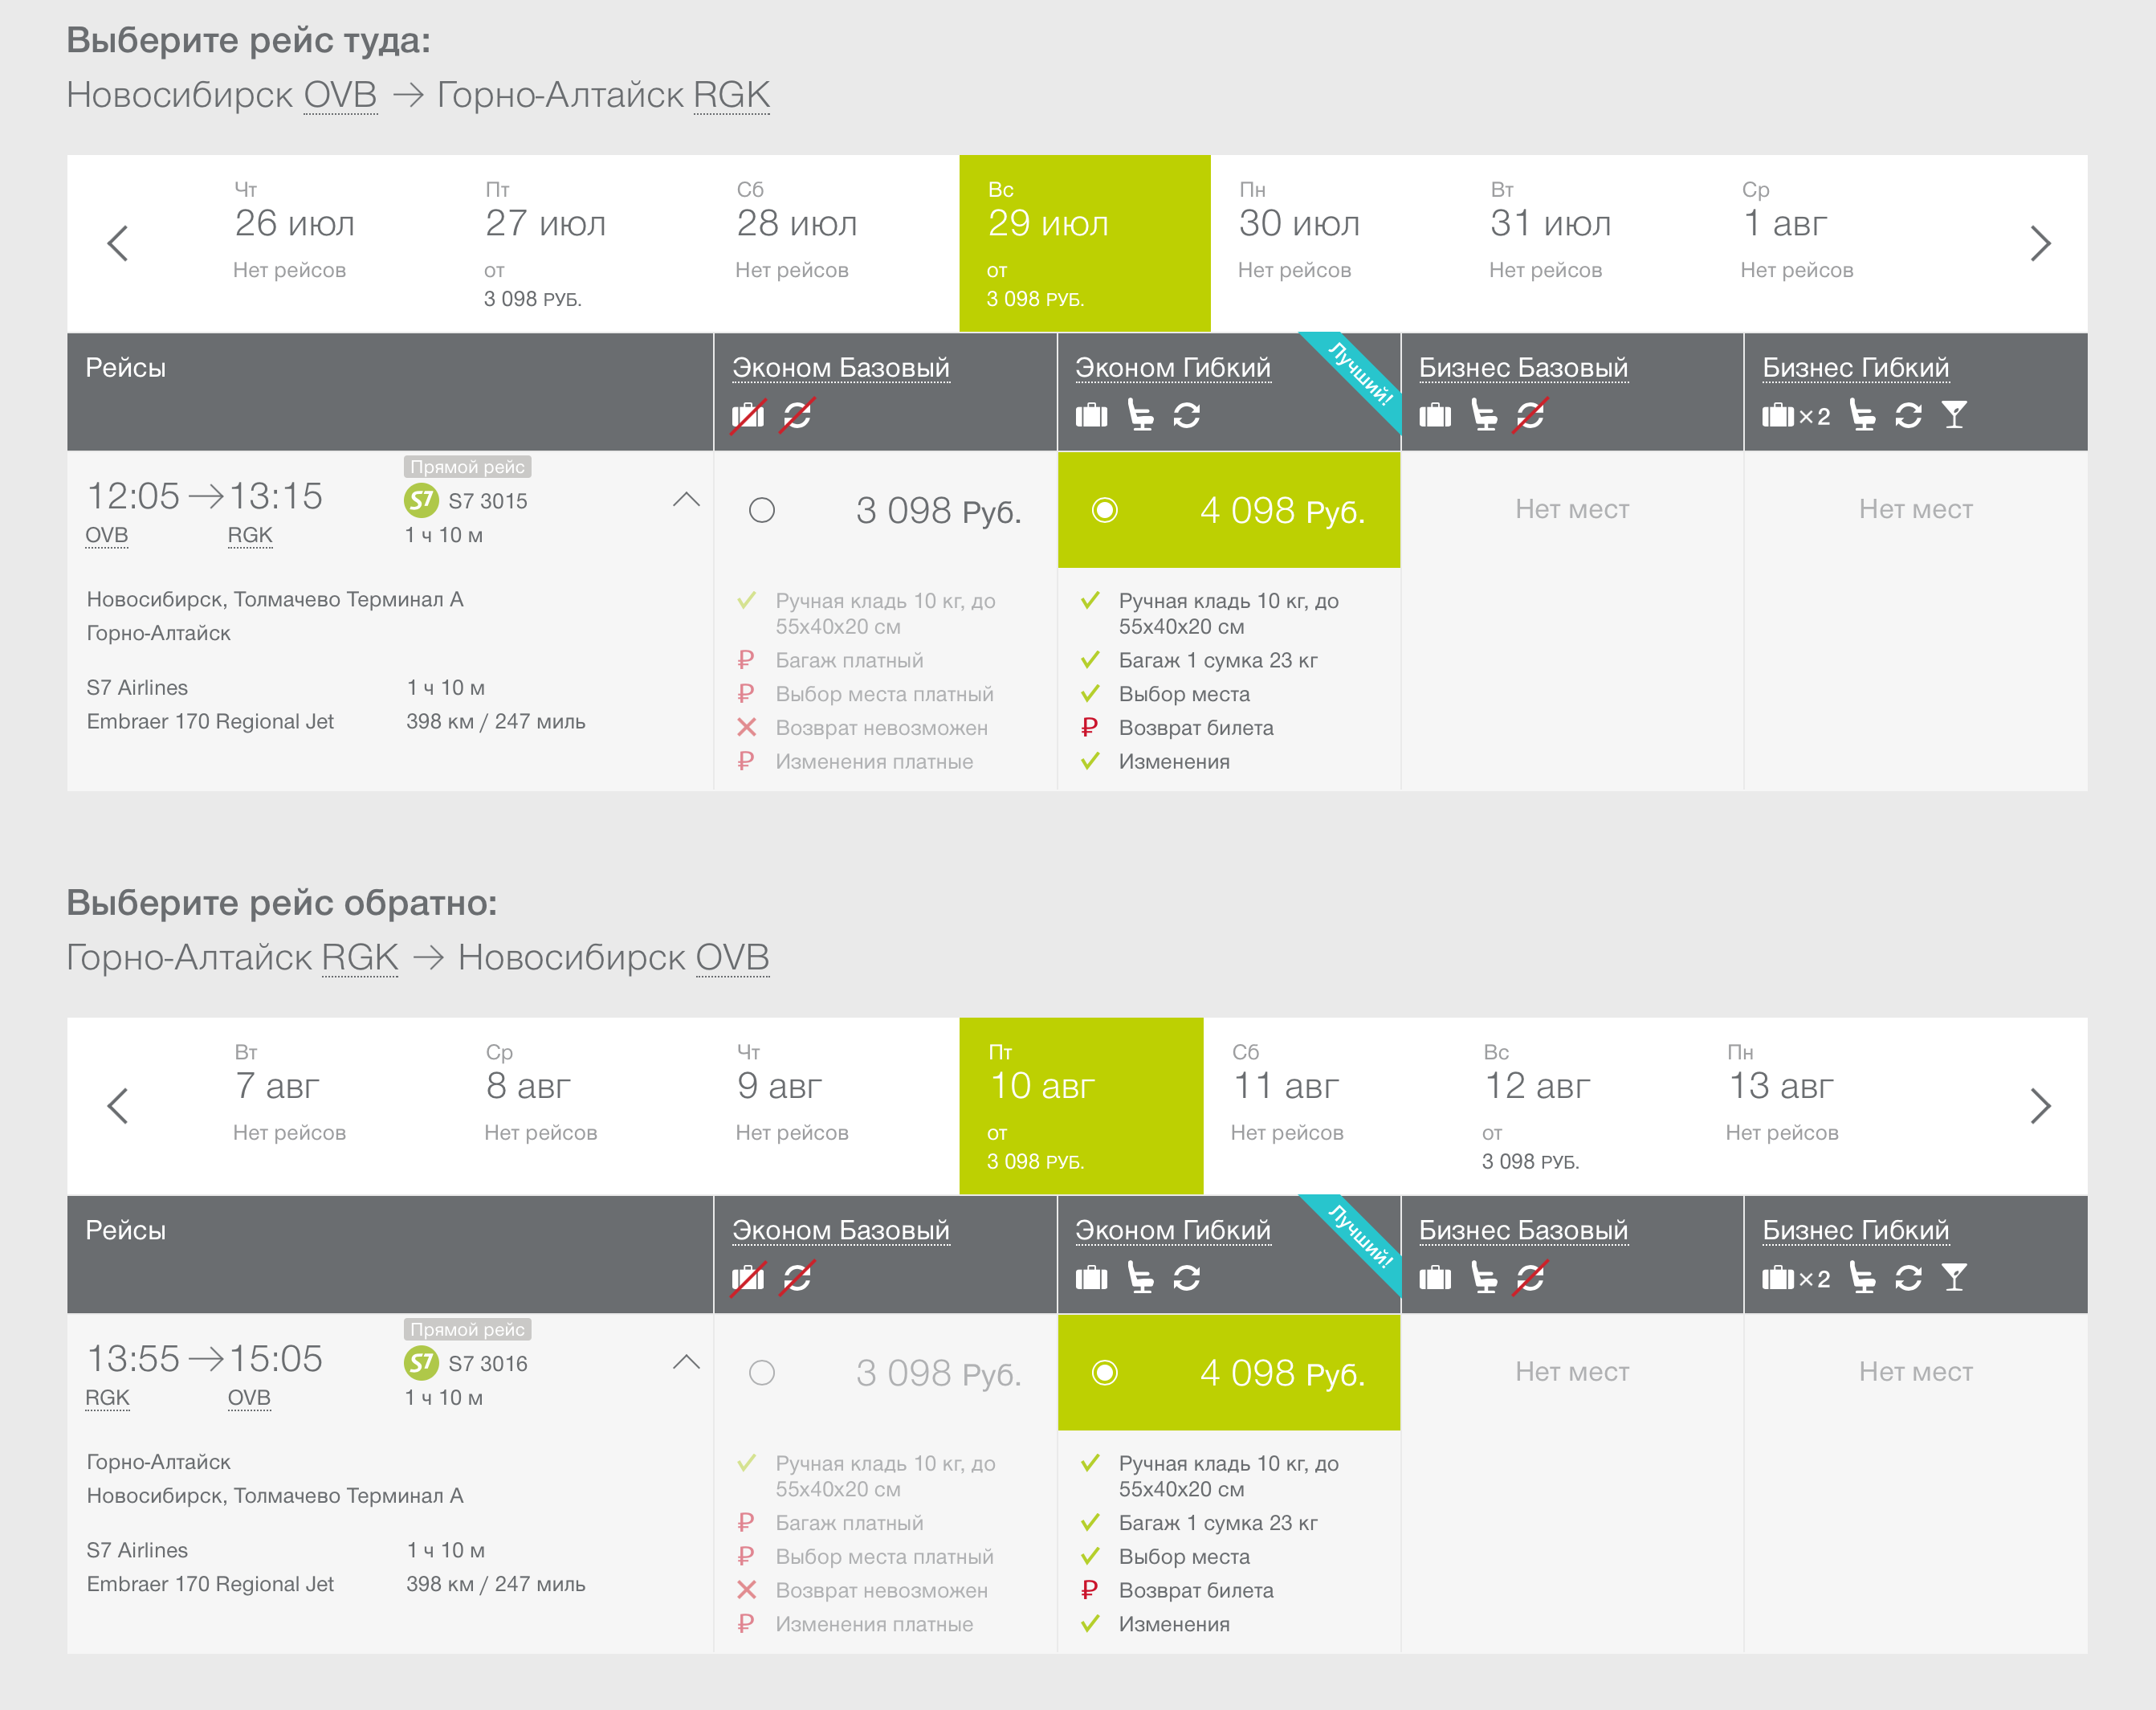The height and width of the screenshot is (1710, 2156).
Task: Choose outbound date 27 июл
Action: (x=584, y=243)
